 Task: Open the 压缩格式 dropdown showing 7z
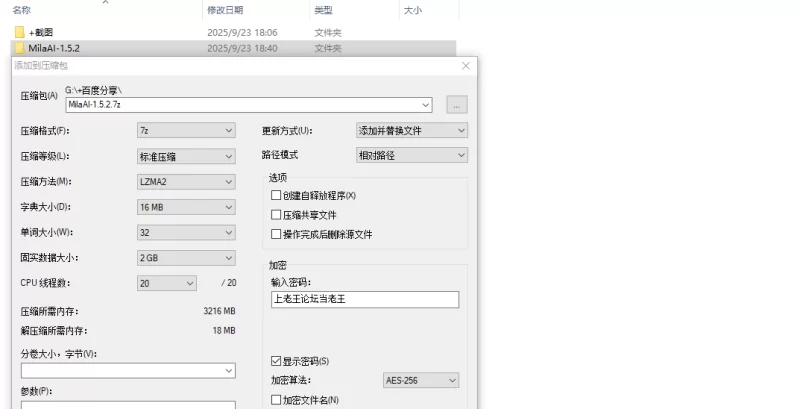coord(186,131)
